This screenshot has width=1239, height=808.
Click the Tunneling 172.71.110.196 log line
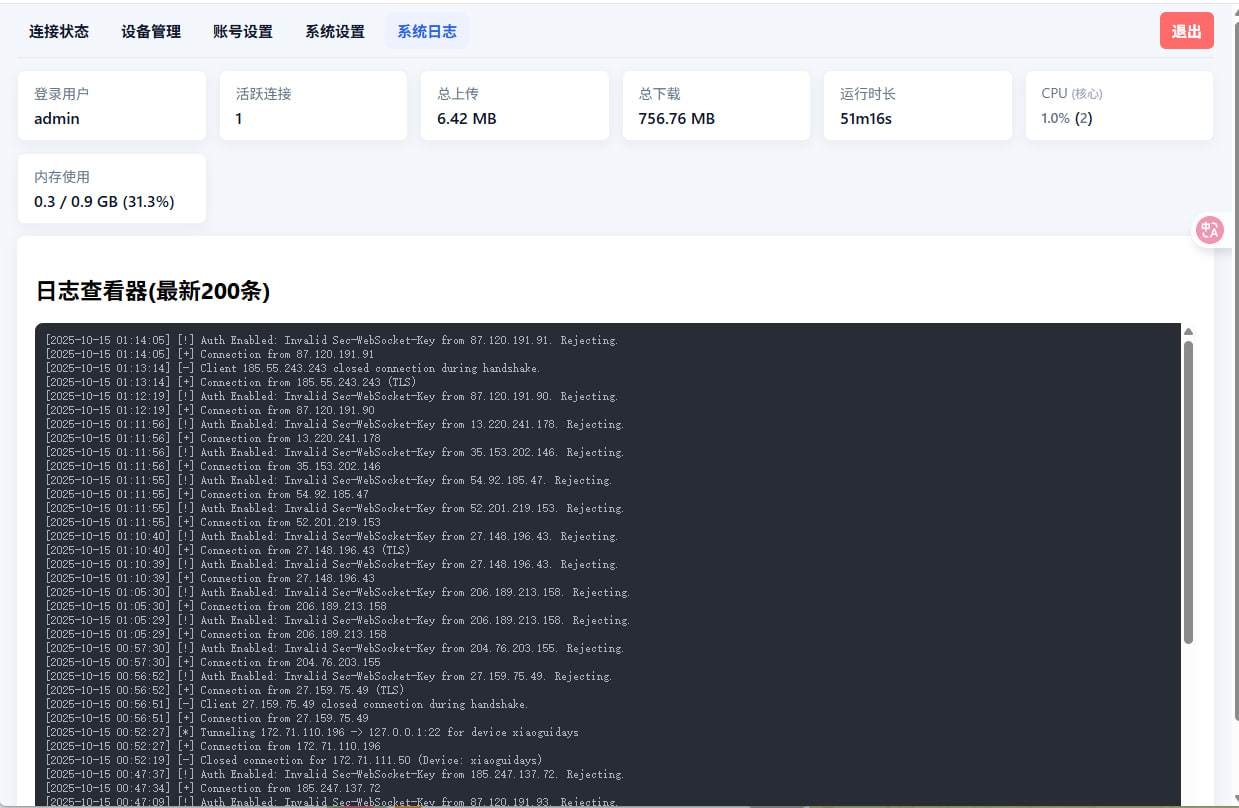(312, 732)
